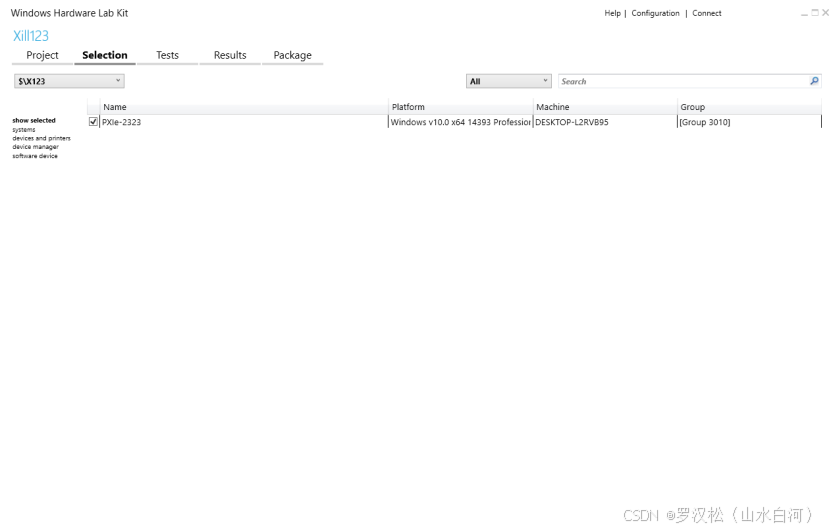Screen dimensions: 831x531
Task: Select the 'systems' view filter
Action: coord(24,129)
